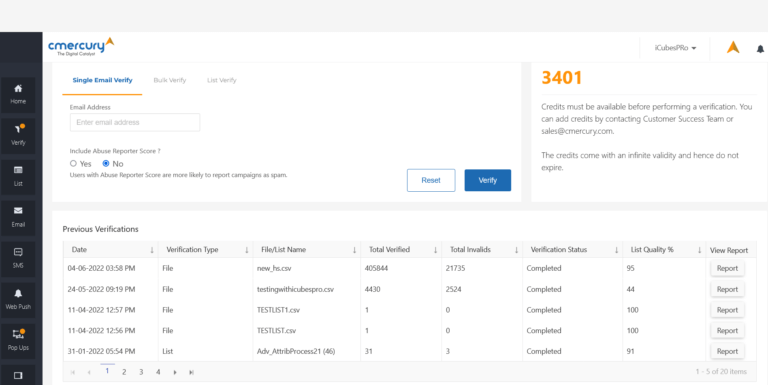Select Yes for Abuse Reporter Score
Viewport: 768px width, 385px height.
(x=73, y=164)
